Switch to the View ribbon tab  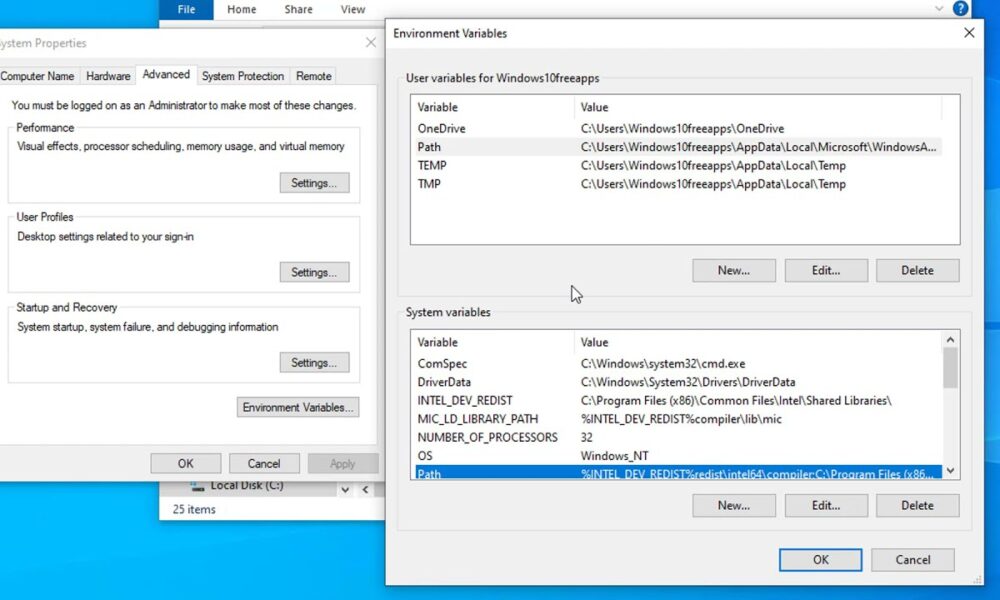point(353,9)
